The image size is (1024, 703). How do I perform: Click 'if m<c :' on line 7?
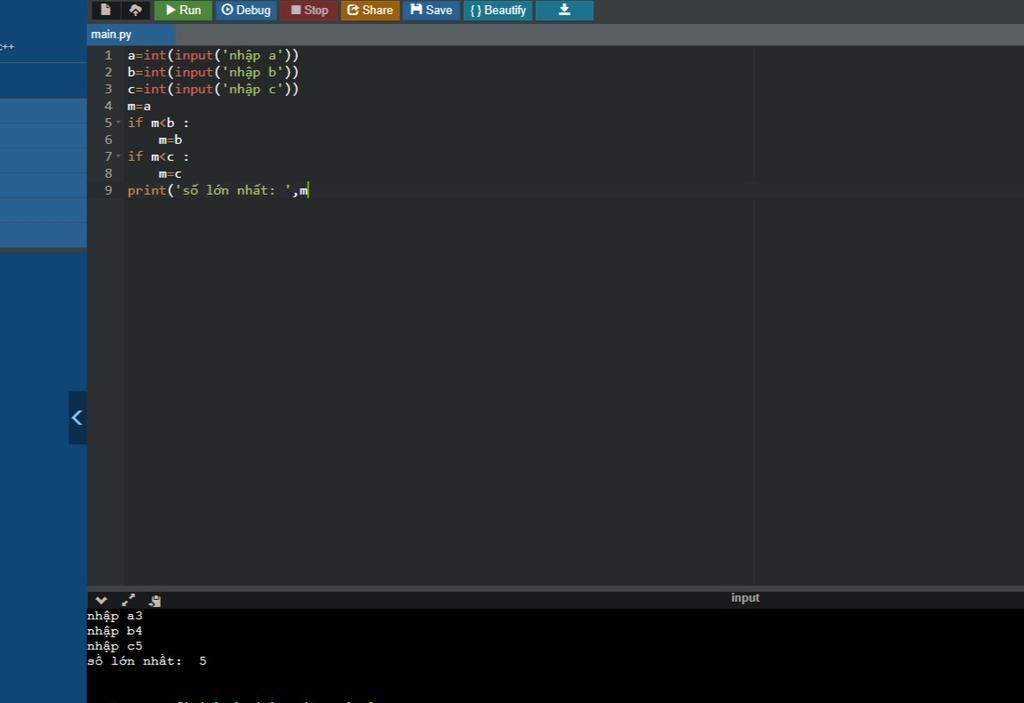tap(158, 157)
